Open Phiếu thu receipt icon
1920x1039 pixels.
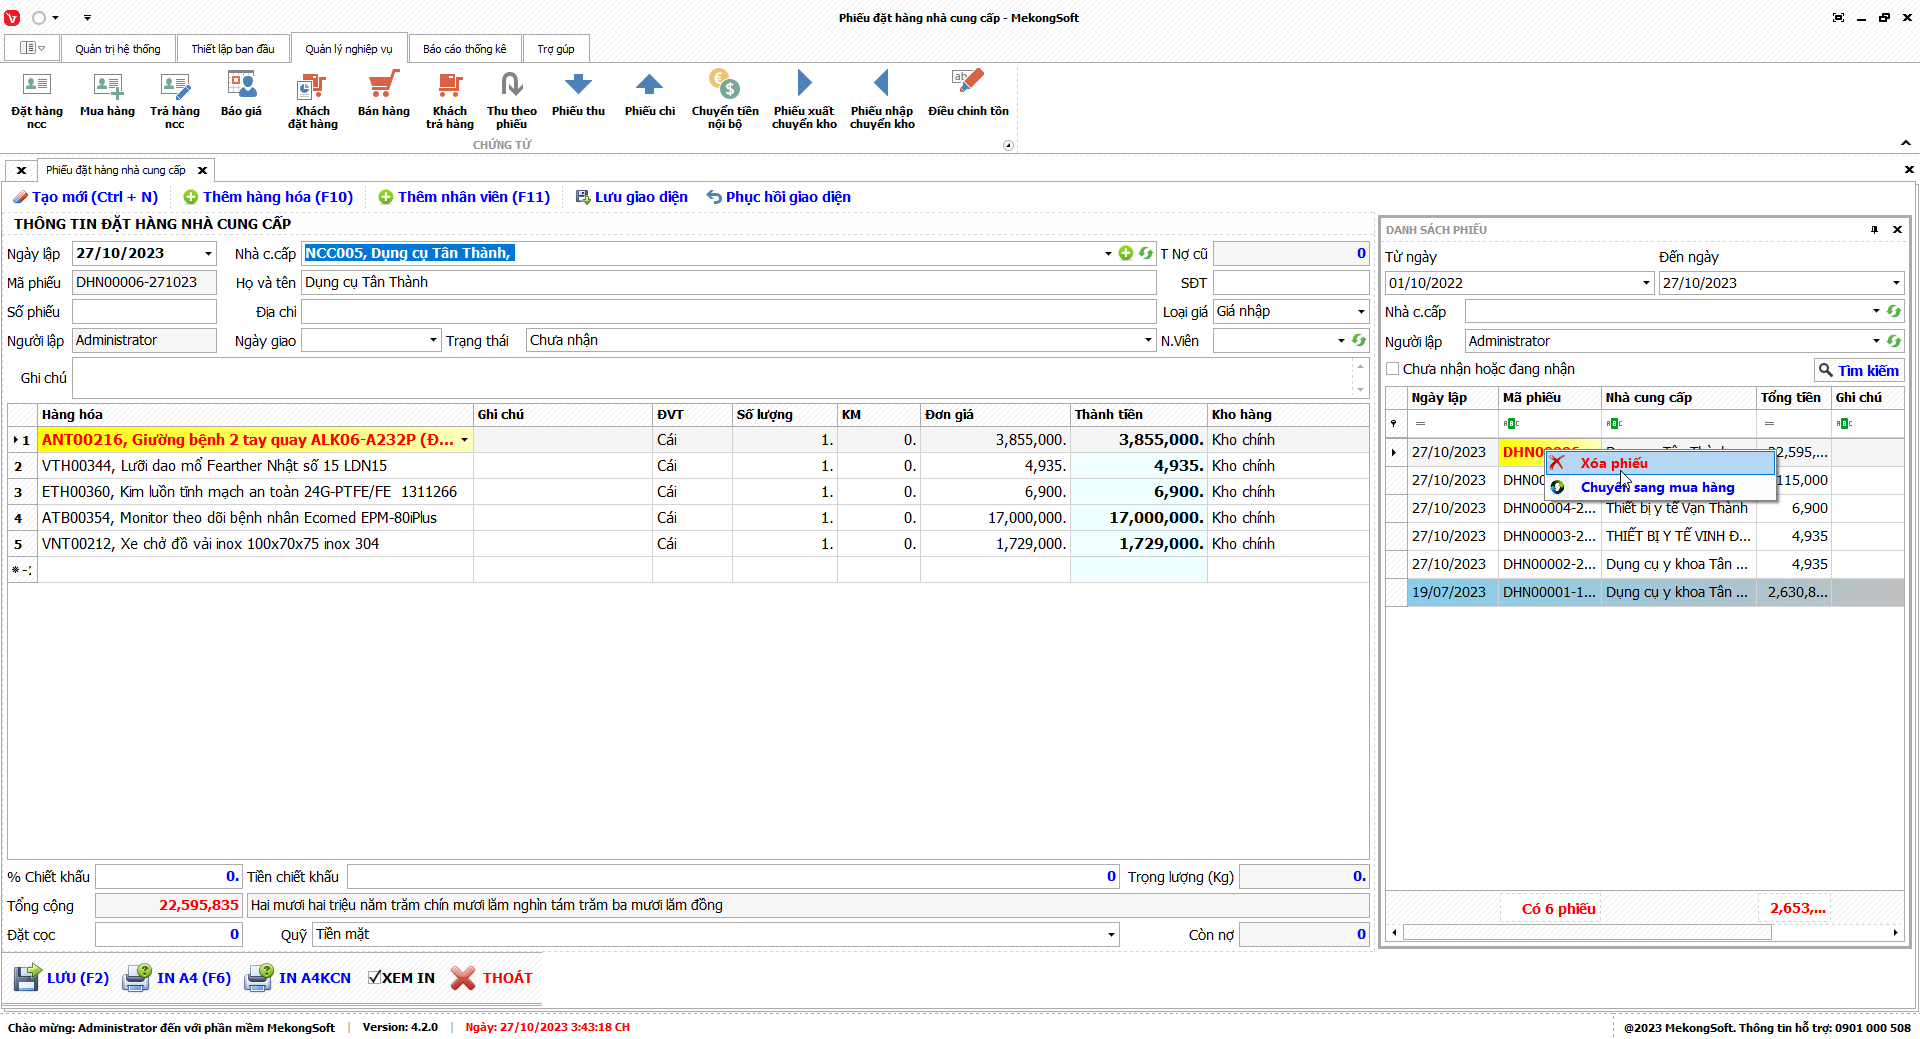(578, 95)
